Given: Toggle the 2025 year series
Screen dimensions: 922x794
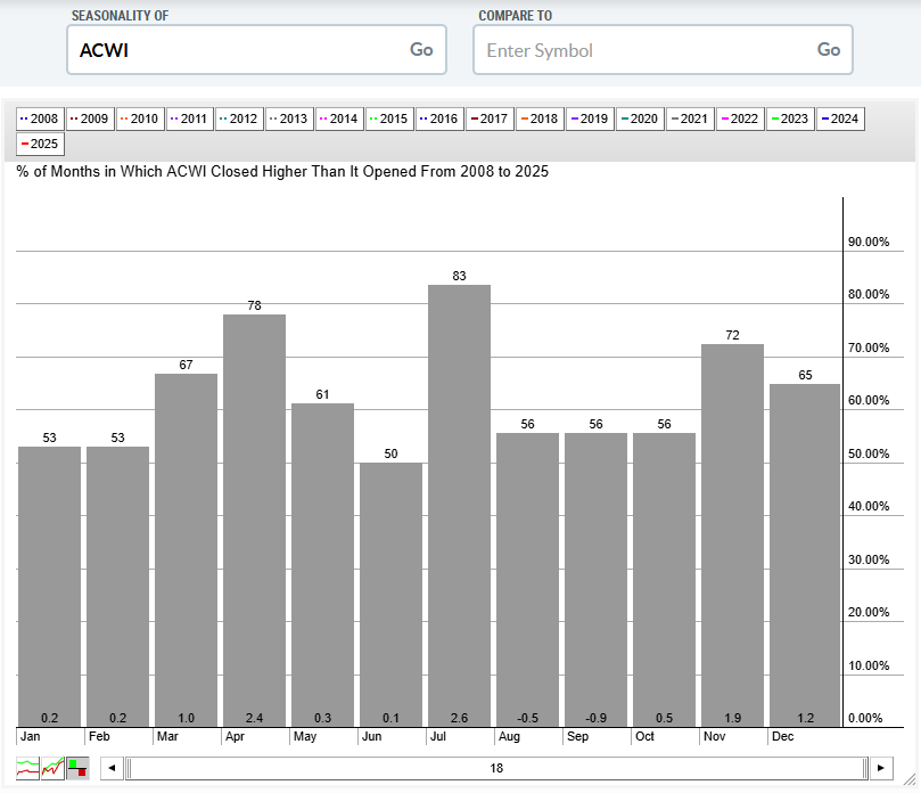Looking at the screenshot, I should click(x=40, y=144).
